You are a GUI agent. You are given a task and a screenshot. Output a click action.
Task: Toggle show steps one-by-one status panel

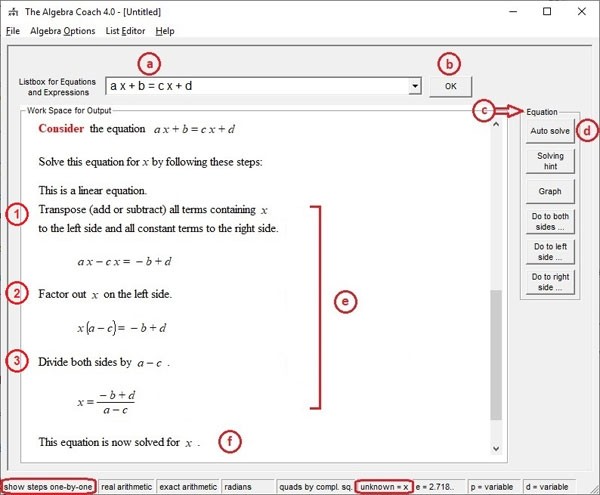(48, 486)
